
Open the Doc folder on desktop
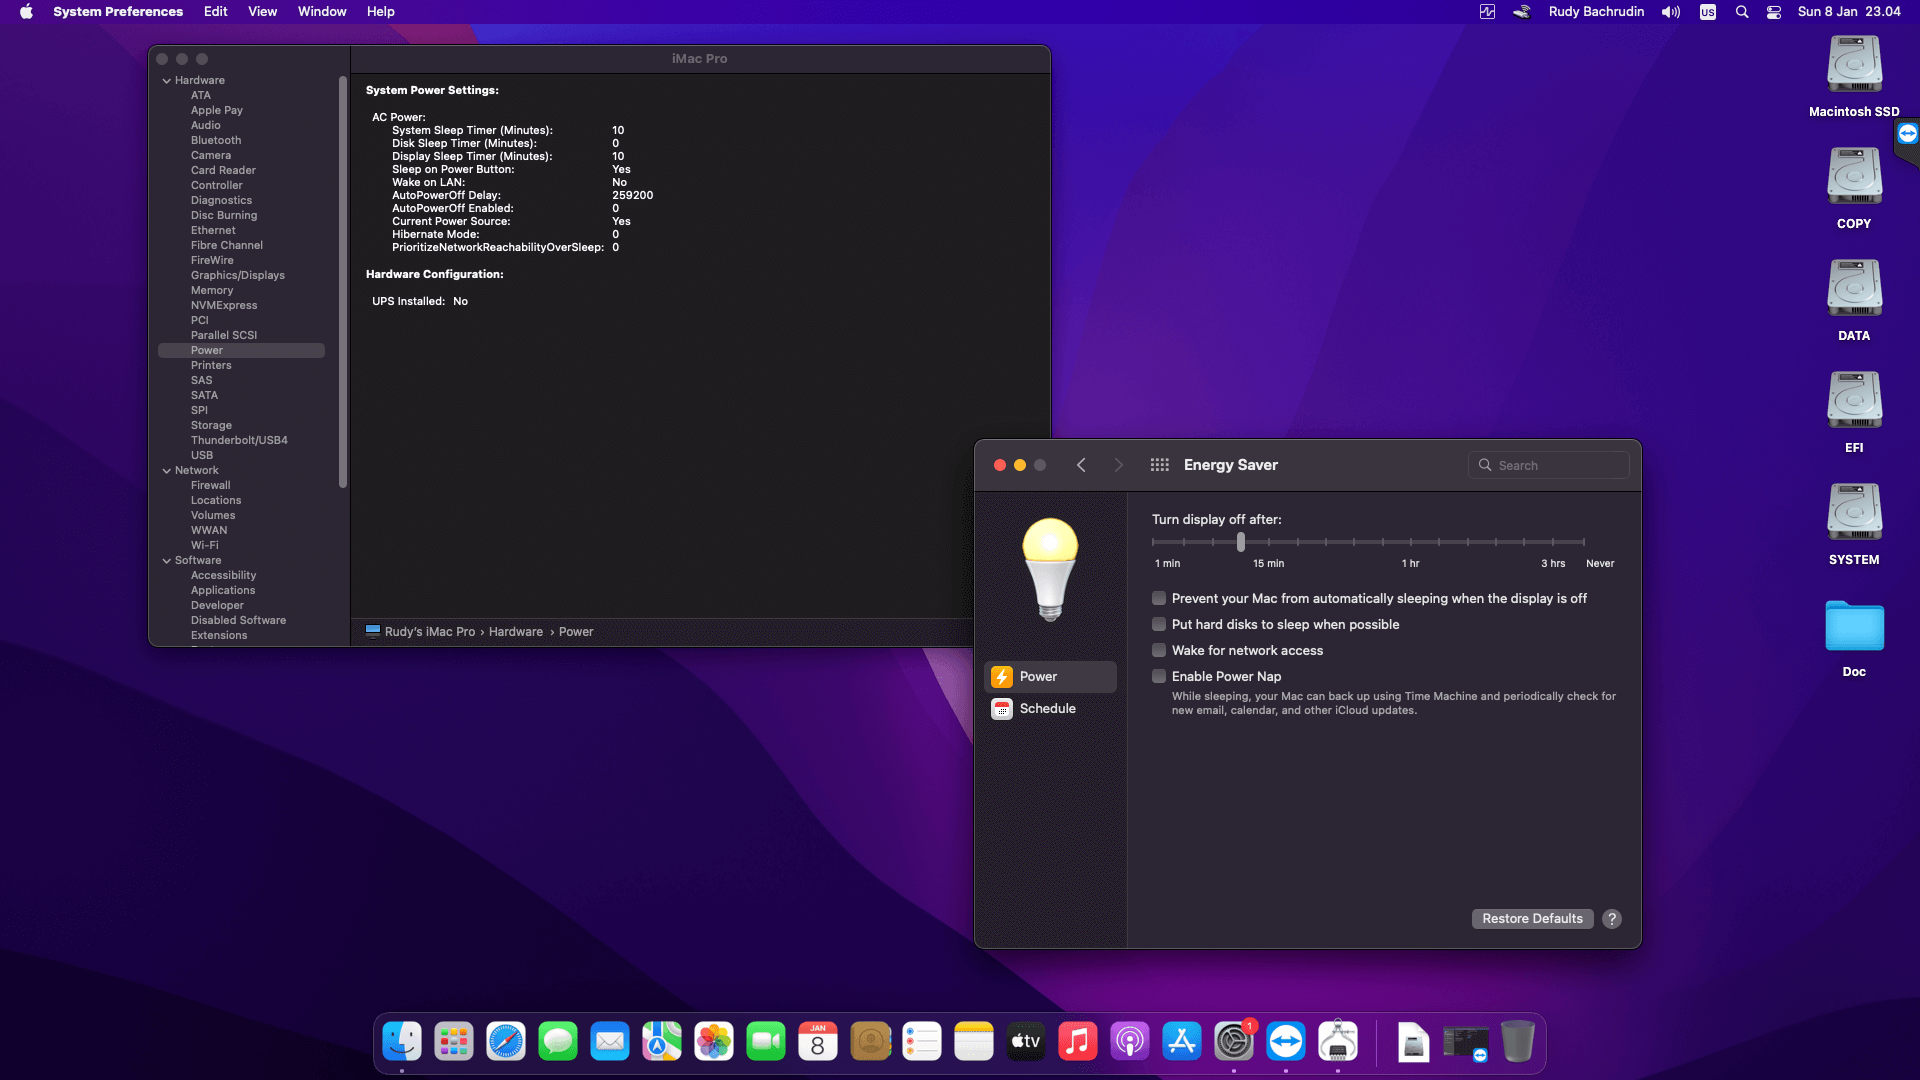(x=1854, y=638)
